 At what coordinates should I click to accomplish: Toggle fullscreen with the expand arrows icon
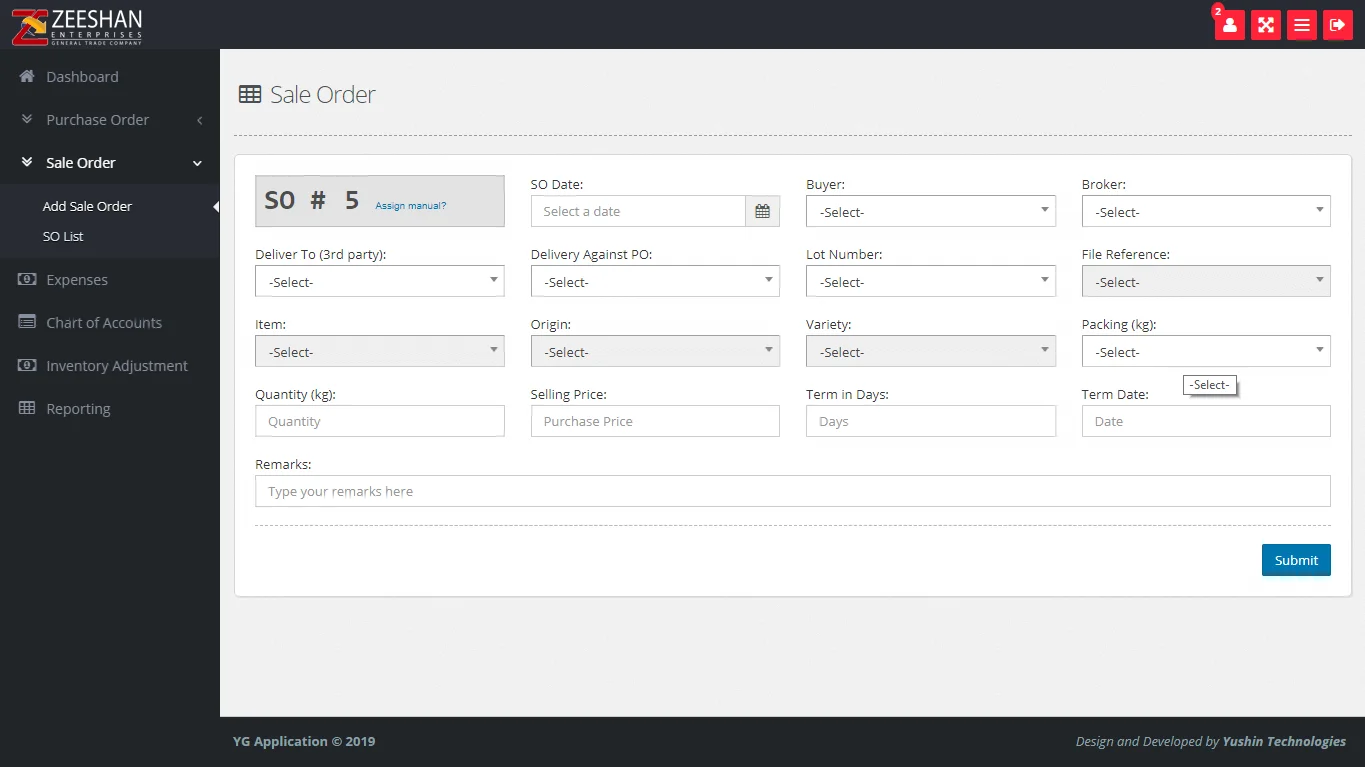tap(1265, 25)
